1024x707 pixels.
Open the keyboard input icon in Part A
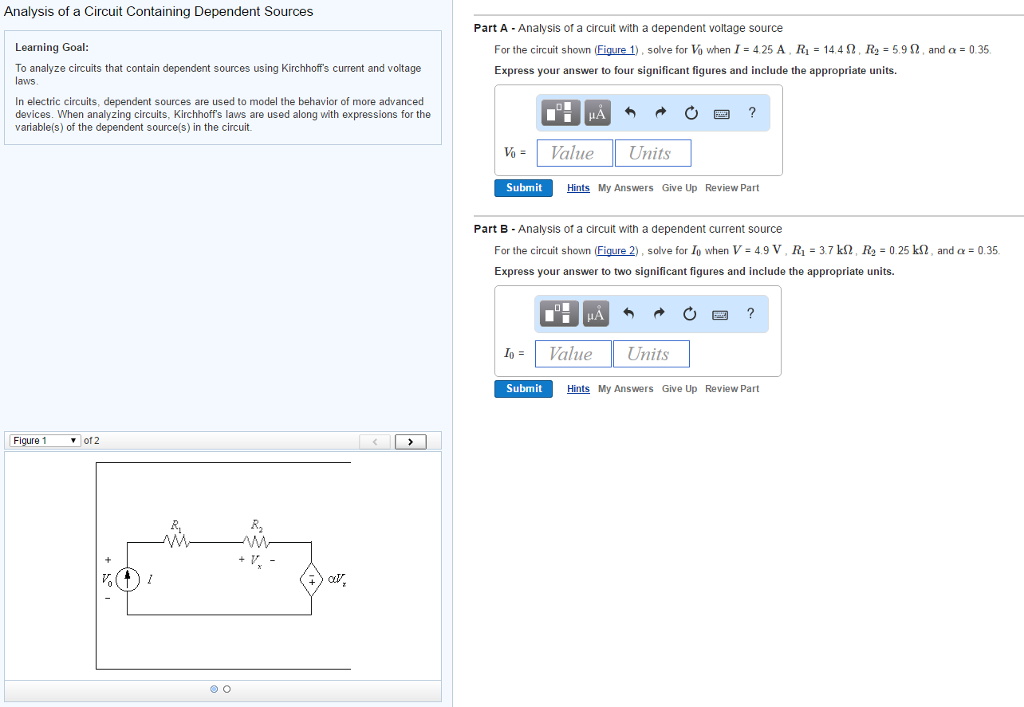721,113
